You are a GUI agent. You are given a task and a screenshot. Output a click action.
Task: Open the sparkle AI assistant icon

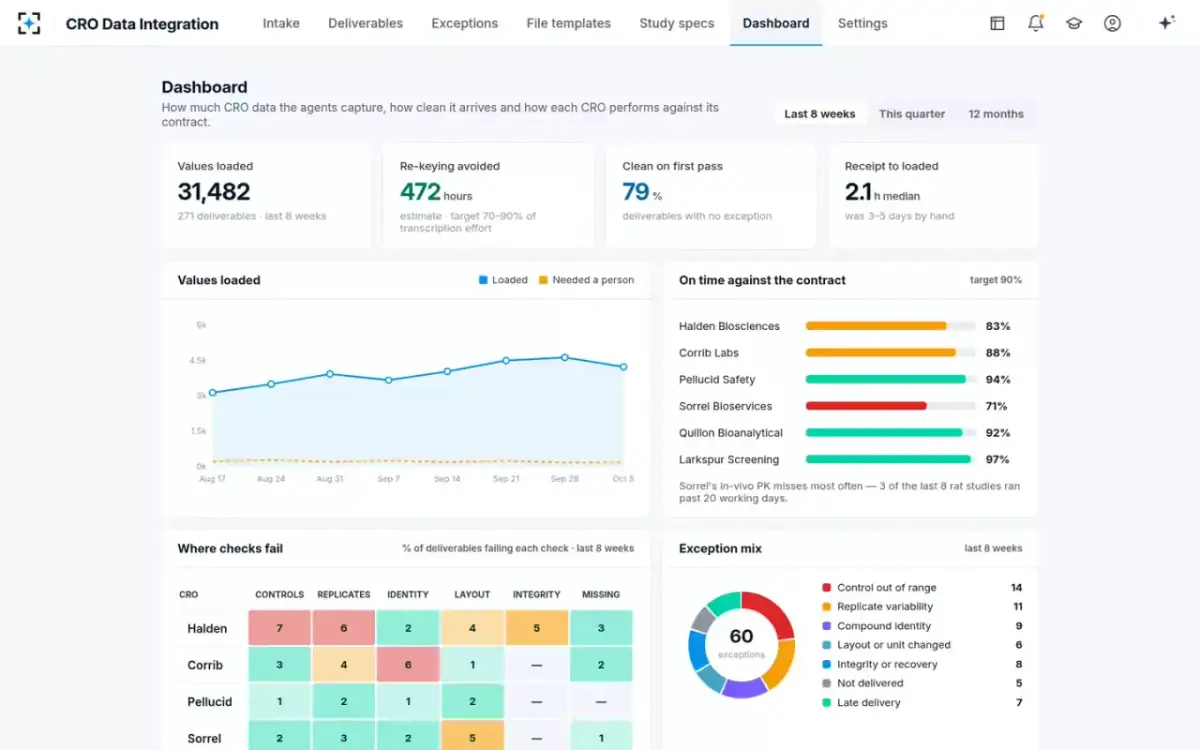click(1166, 23)
